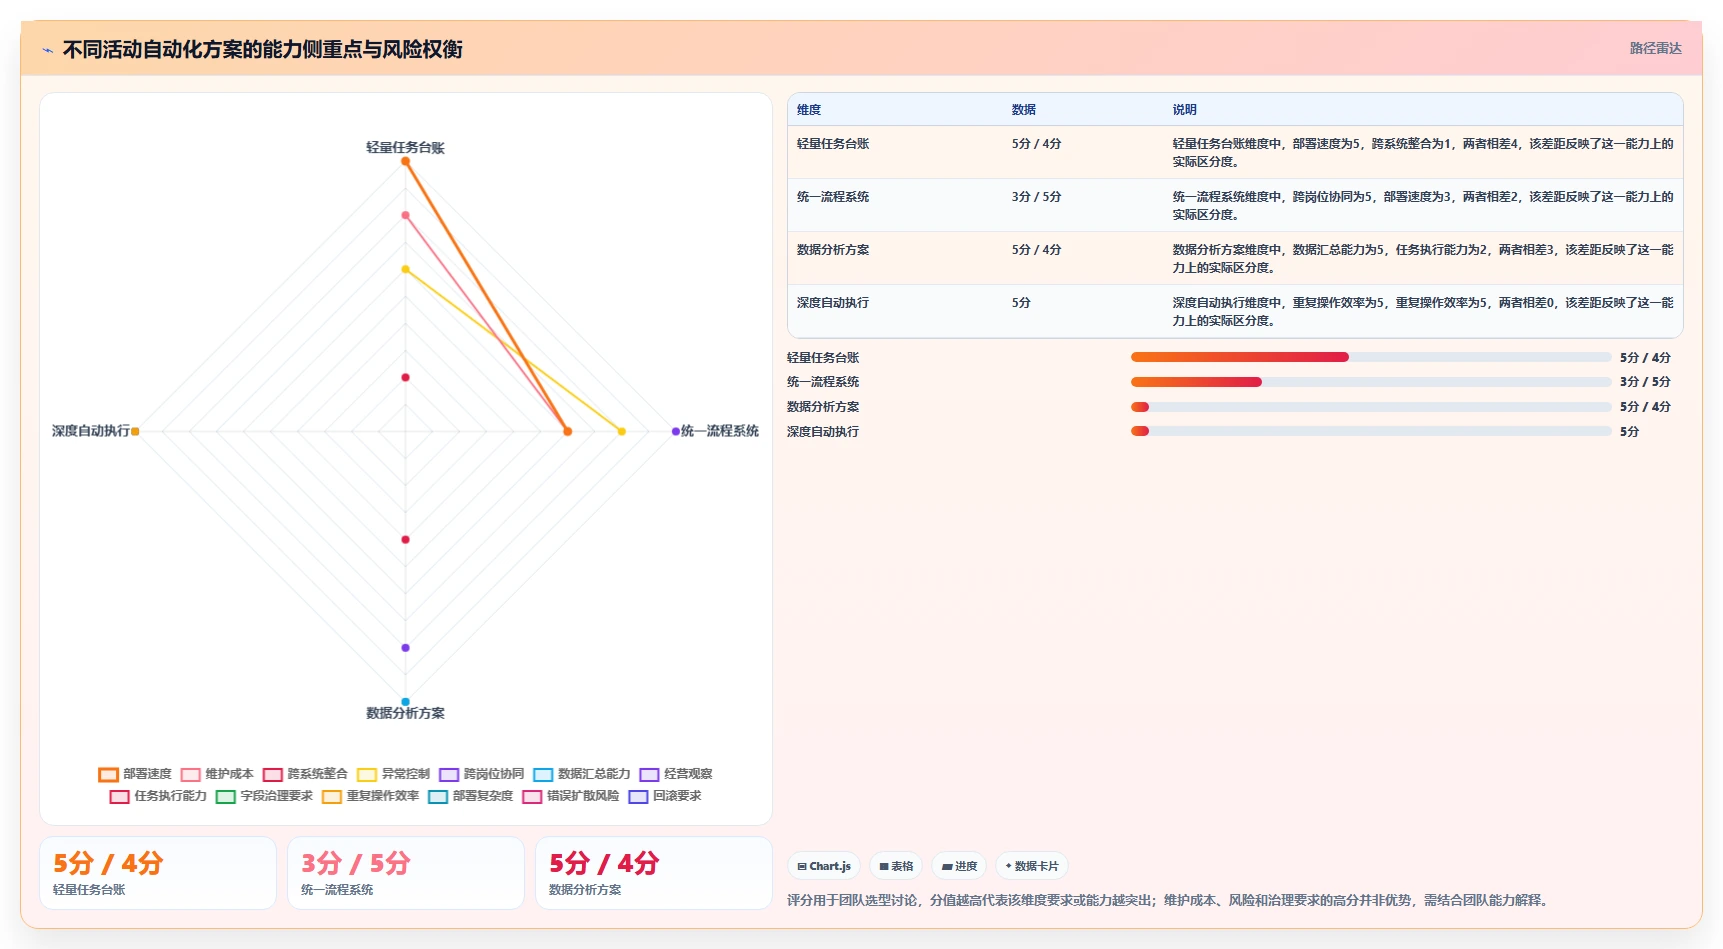The image size is (1723, 949).
Task: Select the 进度 tag chip
Action: (x=959, y=866)
